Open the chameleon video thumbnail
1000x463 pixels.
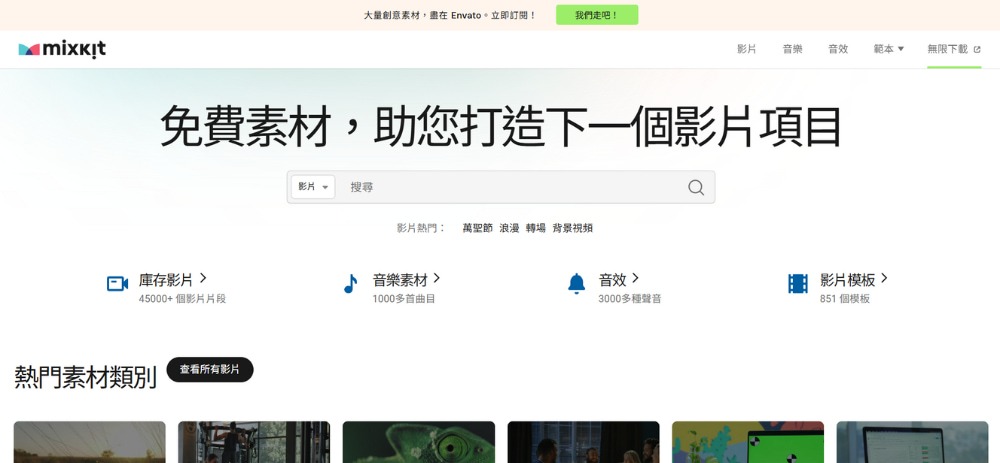419,442
